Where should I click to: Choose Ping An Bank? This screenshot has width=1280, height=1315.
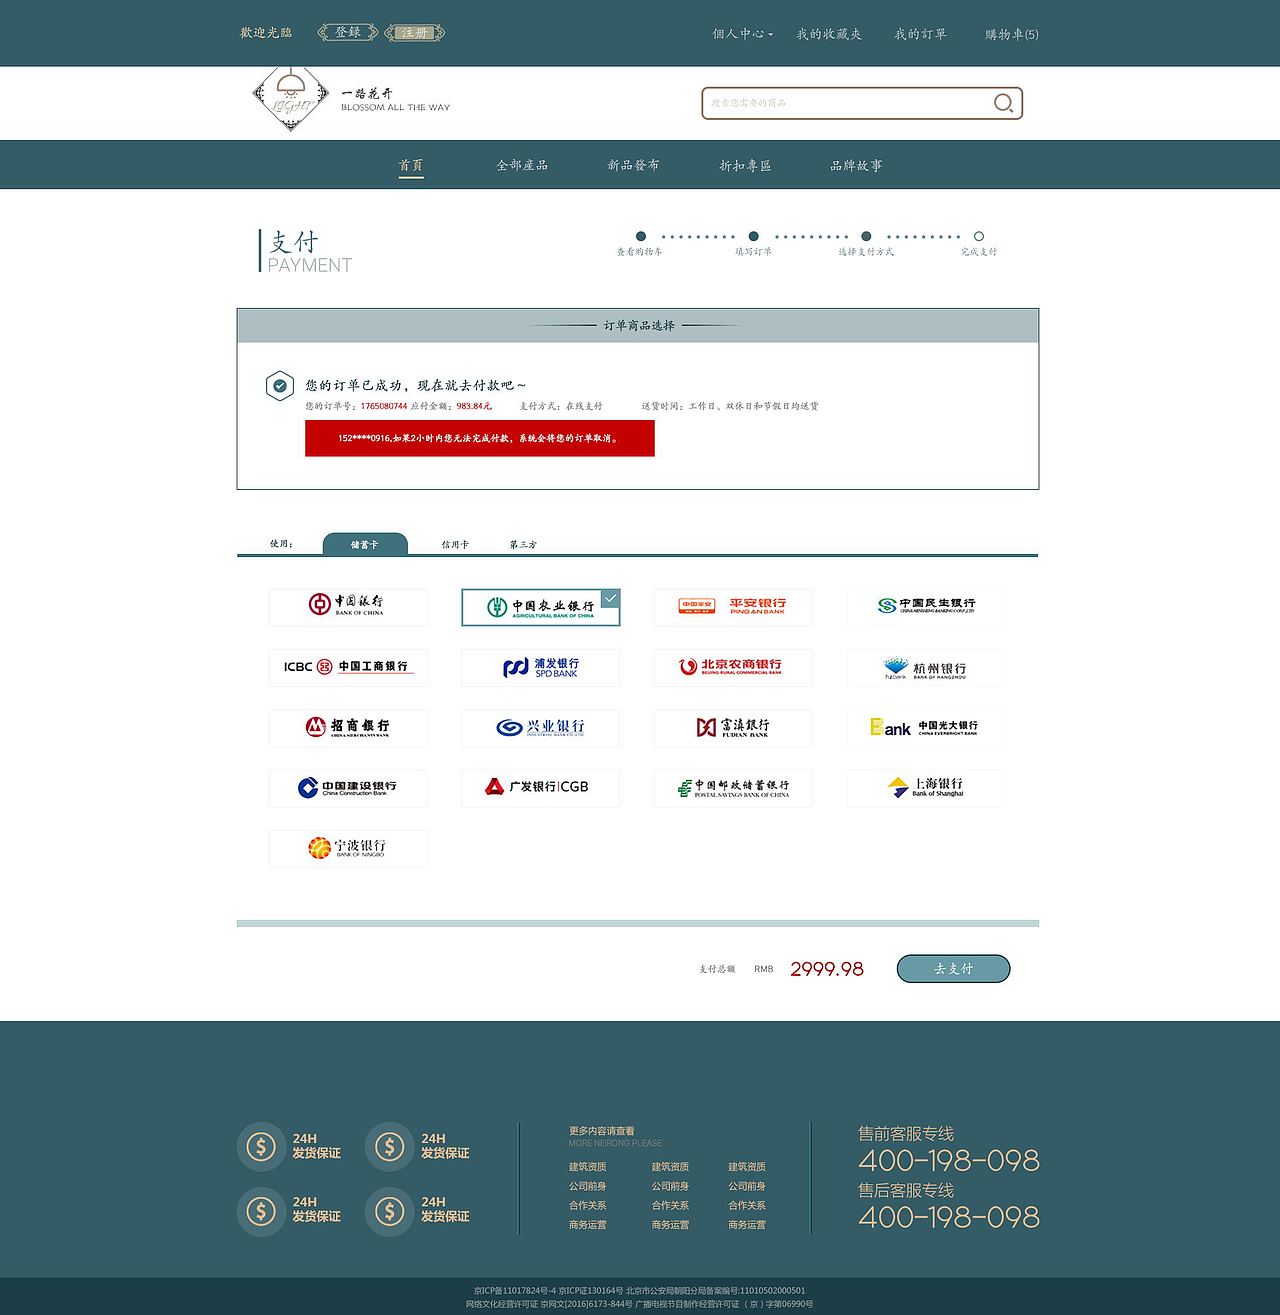[733, 607]
